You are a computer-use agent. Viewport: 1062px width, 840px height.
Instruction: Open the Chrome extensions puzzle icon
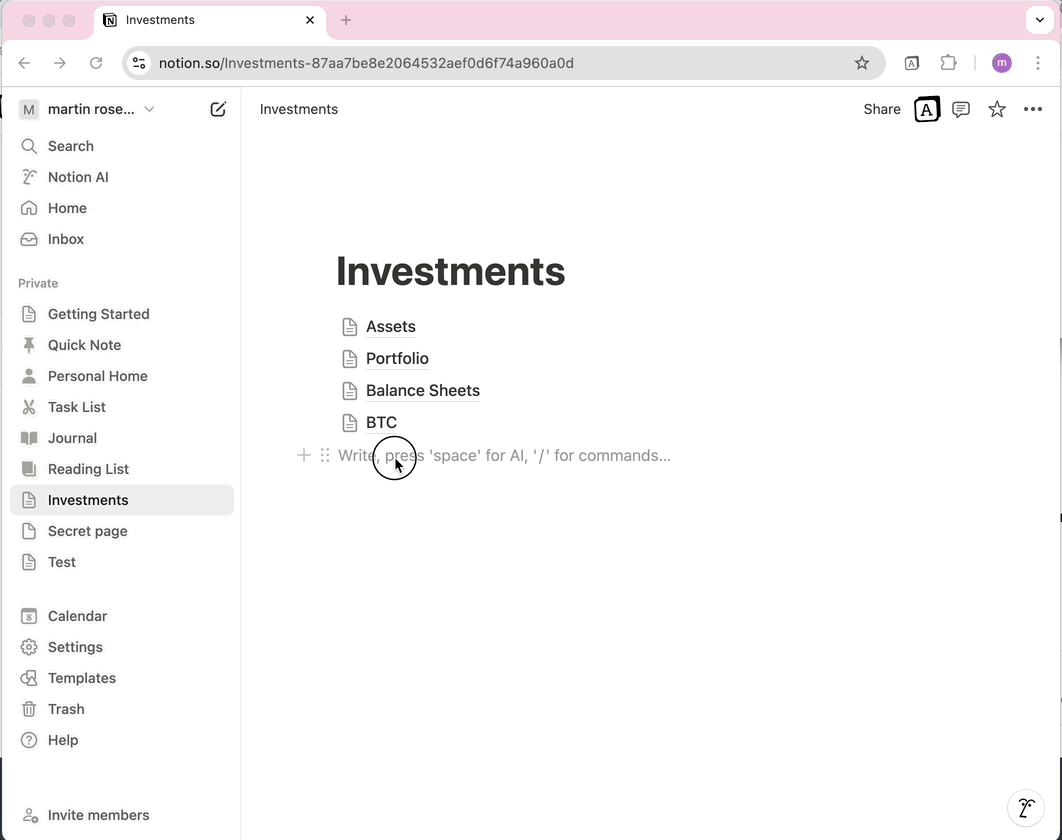point(948,63)
